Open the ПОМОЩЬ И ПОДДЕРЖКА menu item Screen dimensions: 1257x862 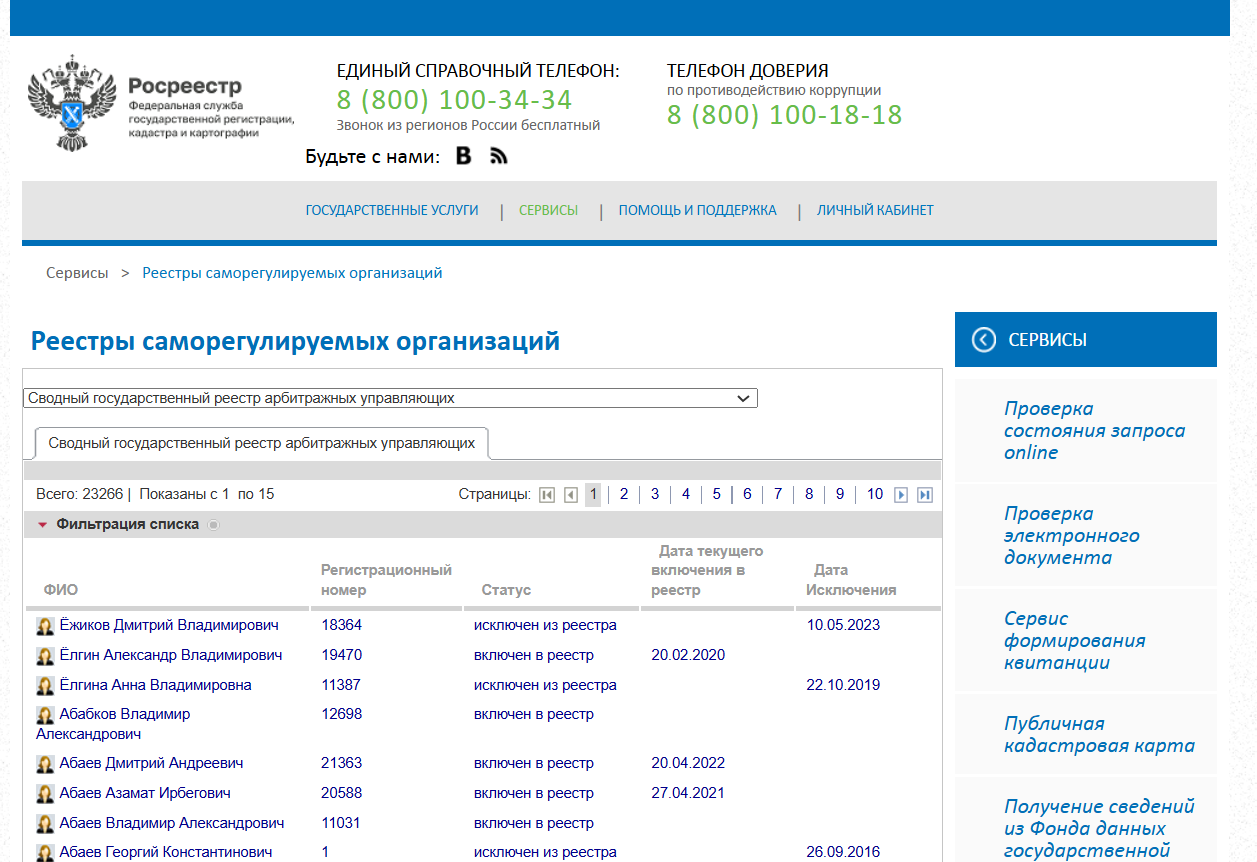[x=698, y=210]
